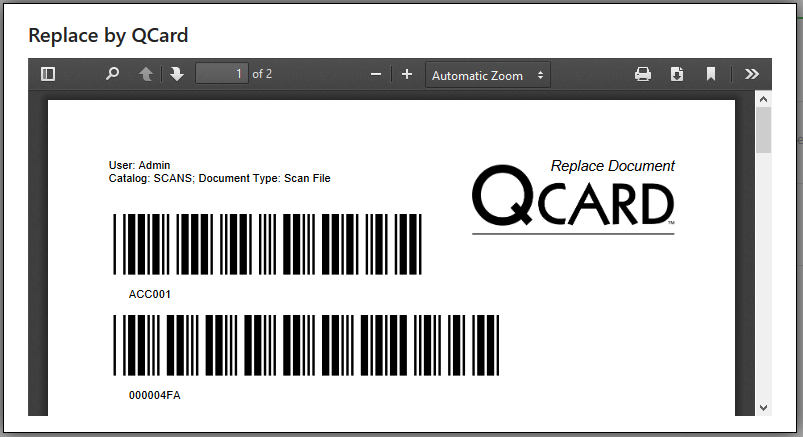Open the Automatic Zoom dropdown
803x437 pixels.
(488, 75)
